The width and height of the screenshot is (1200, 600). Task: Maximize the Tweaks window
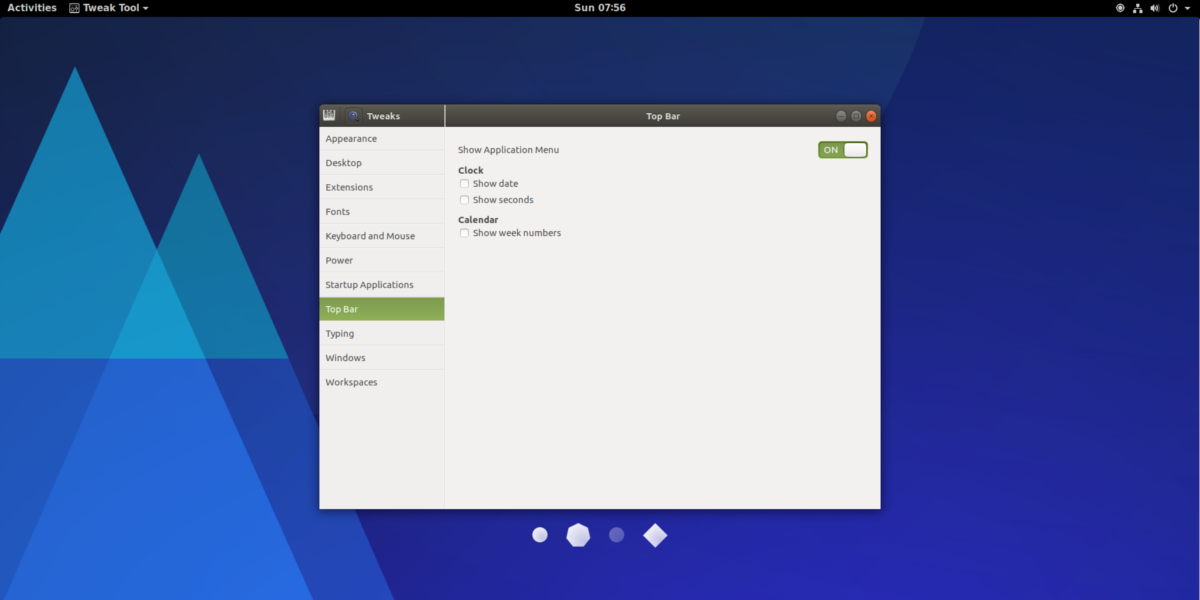click(856, 116)
